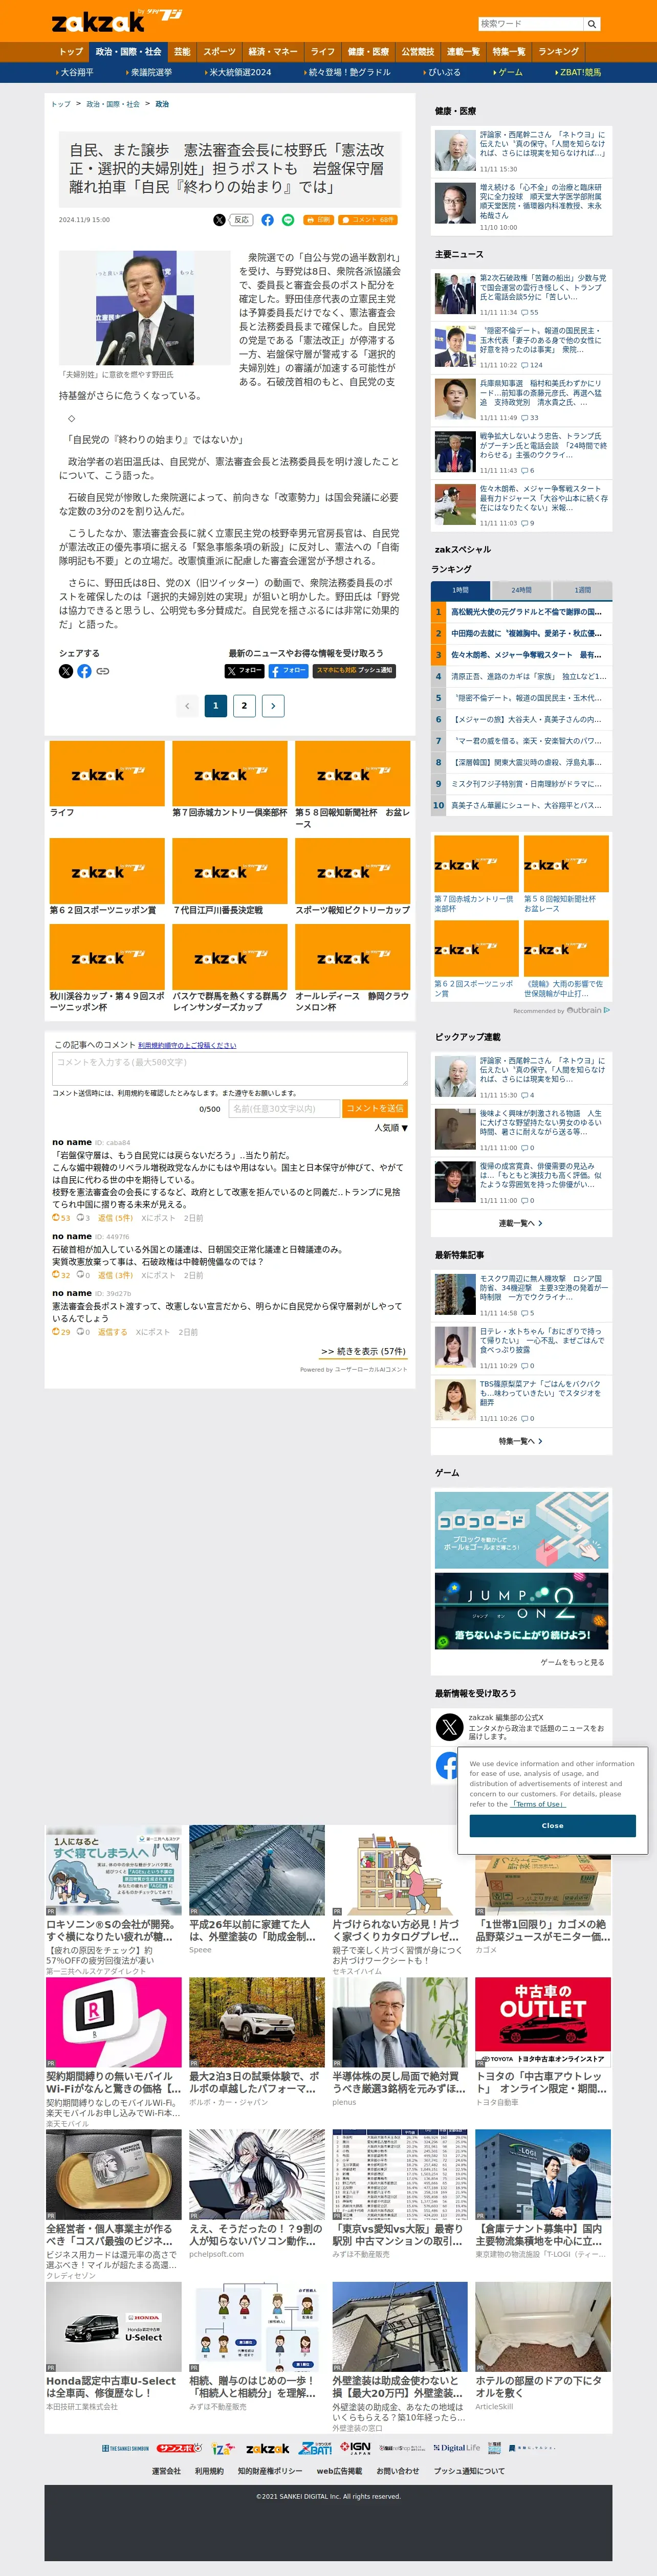This screenshot has height=2576, width=657.
Task: Close the cookie notice with Close
Action: [x=552, y=1825]
